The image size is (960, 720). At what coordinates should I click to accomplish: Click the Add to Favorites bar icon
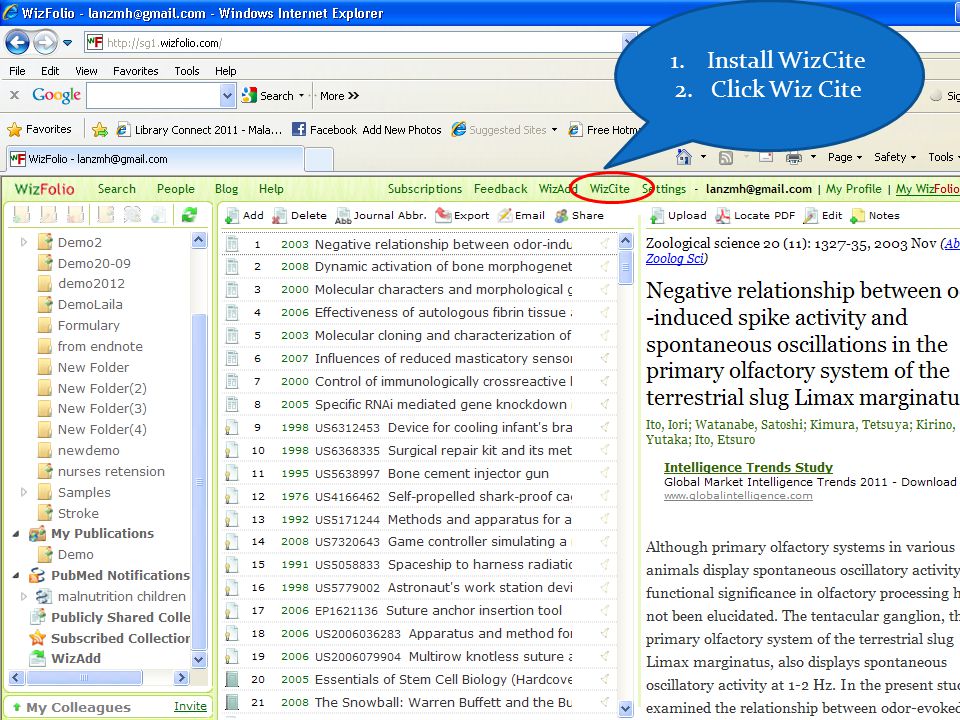point(100,129)
